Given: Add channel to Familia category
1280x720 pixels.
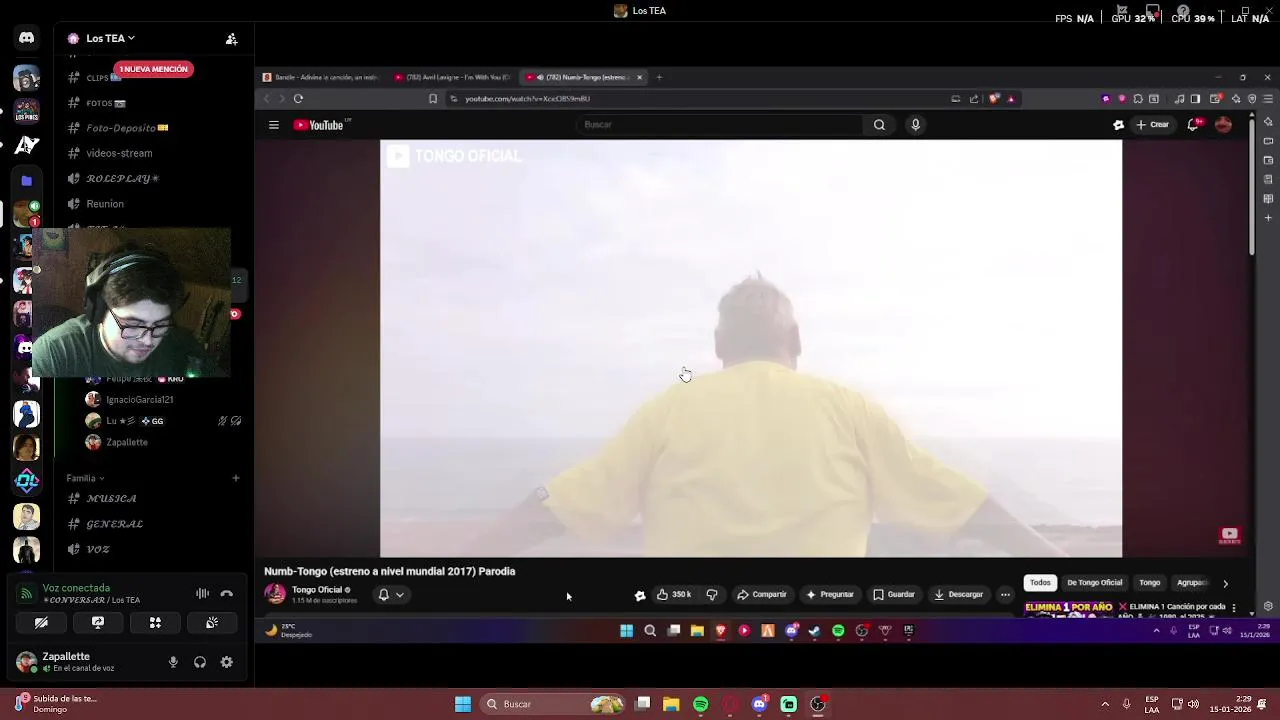Looking at the screenshot, I should [236, 478].
